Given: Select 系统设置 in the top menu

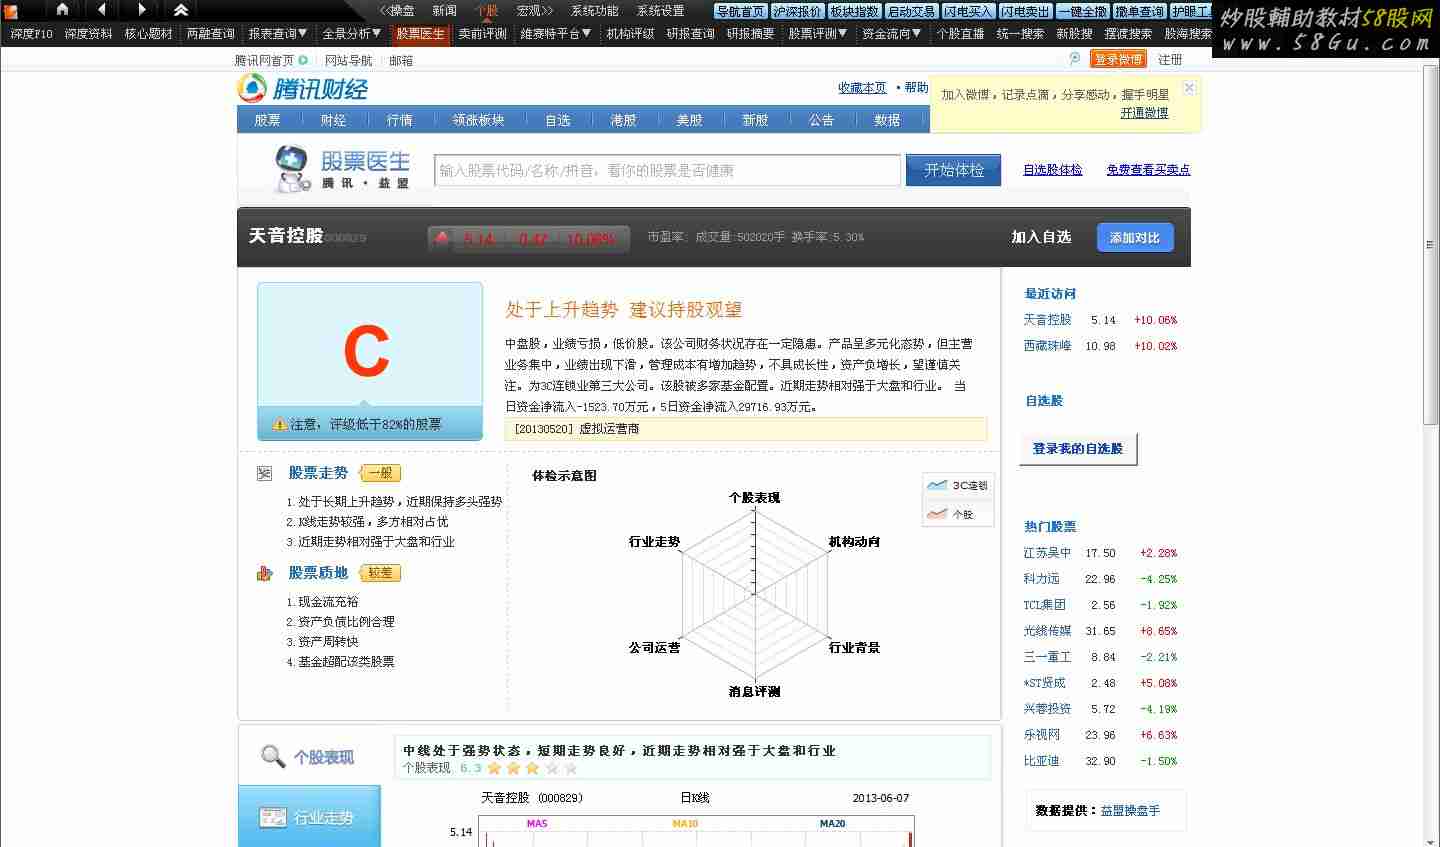Looking at the screenshot, I should tap(660, 10).
